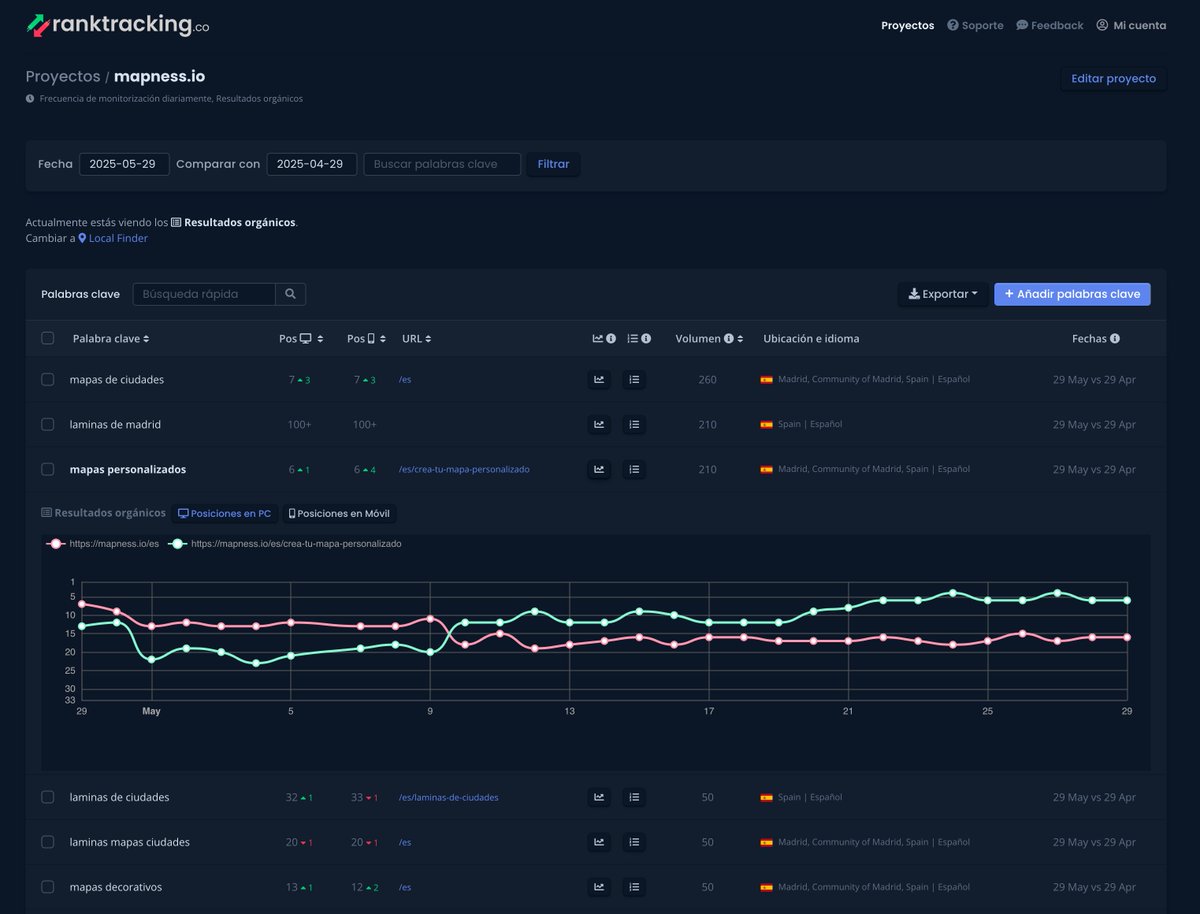Open the Fecha date picker 2025-05-29
This screenshot has width=1200, height=914.
click(124, 164)
